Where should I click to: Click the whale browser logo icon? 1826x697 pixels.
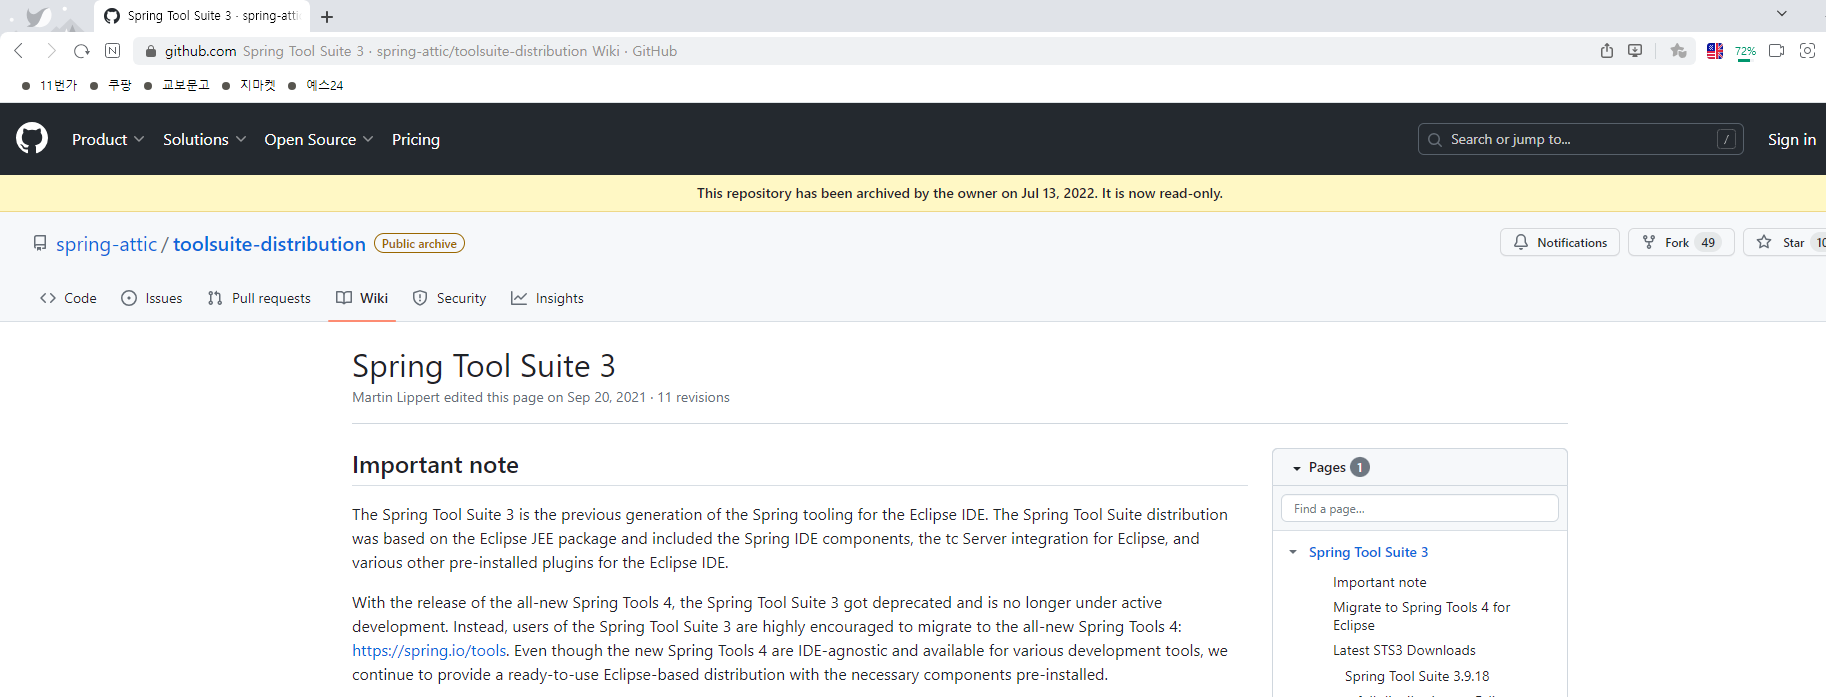click(37, 17)
